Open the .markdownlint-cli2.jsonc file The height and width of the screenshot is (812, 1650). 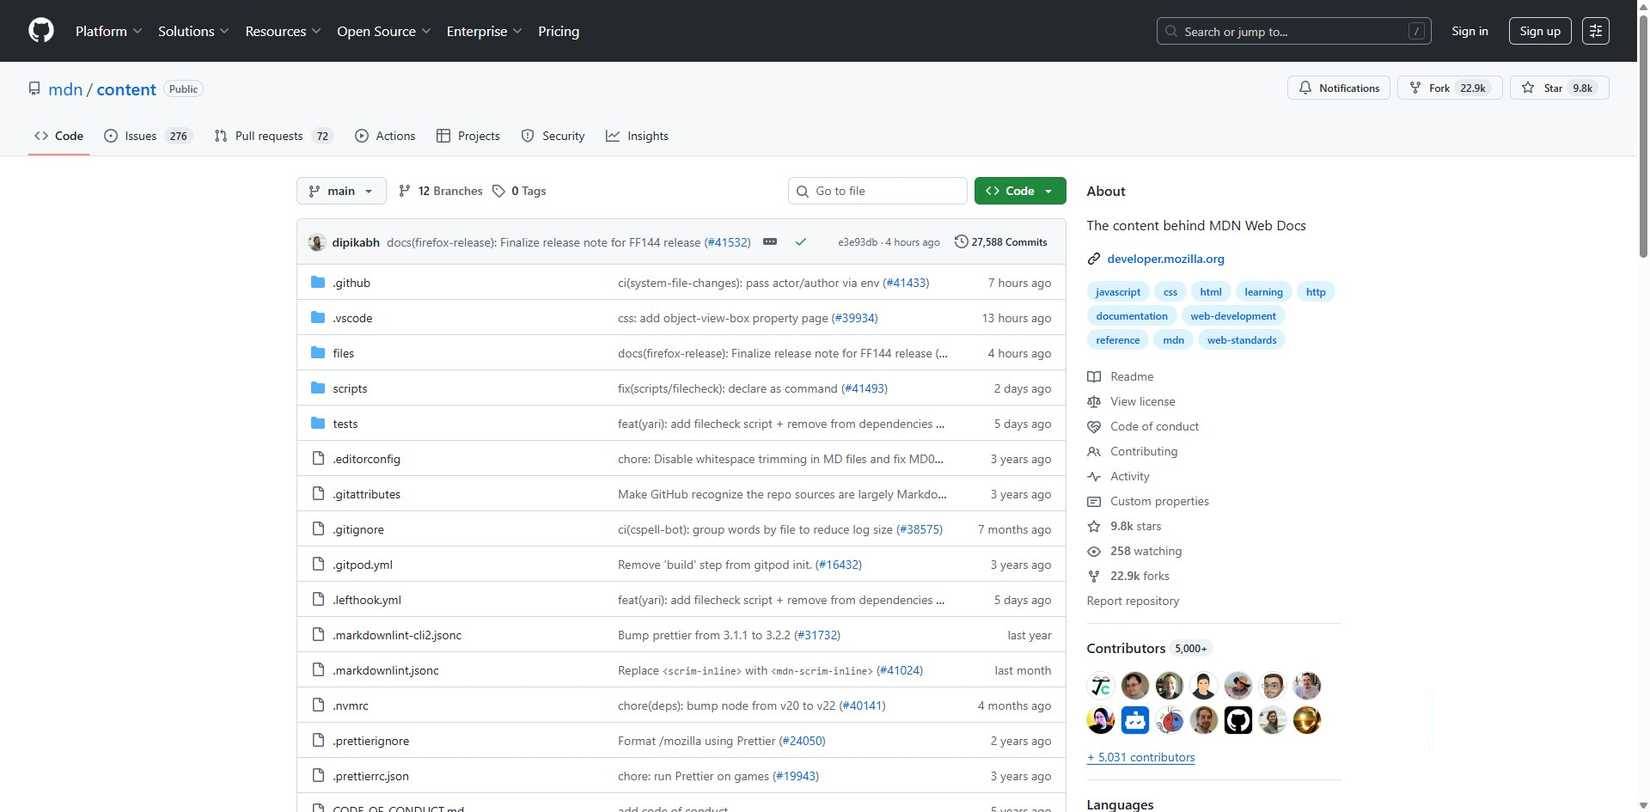click(x=397, y=635)
